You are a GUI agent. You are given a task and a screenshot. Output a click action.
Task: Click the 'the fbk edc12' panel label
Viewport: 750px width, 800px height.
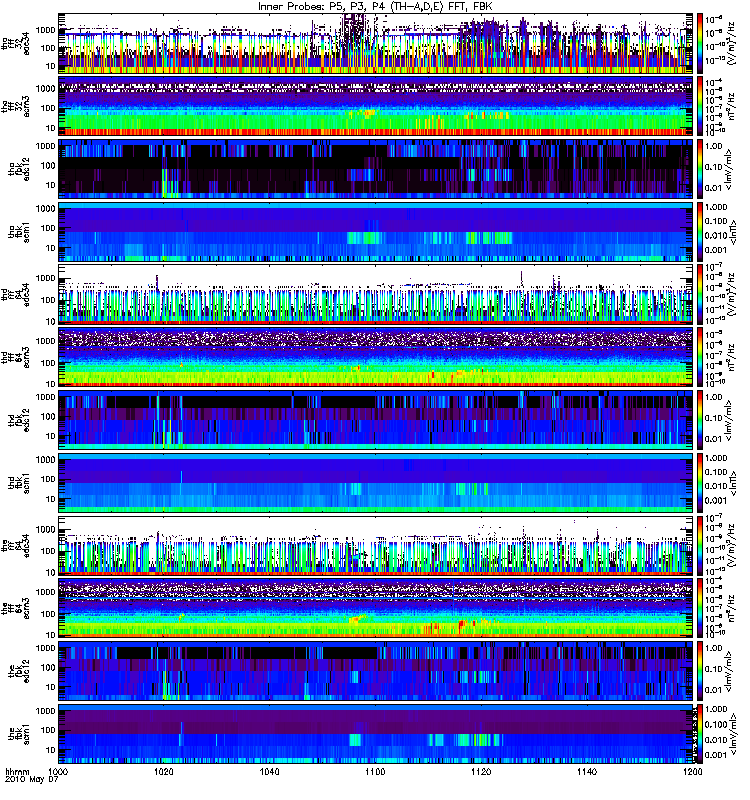19,670
